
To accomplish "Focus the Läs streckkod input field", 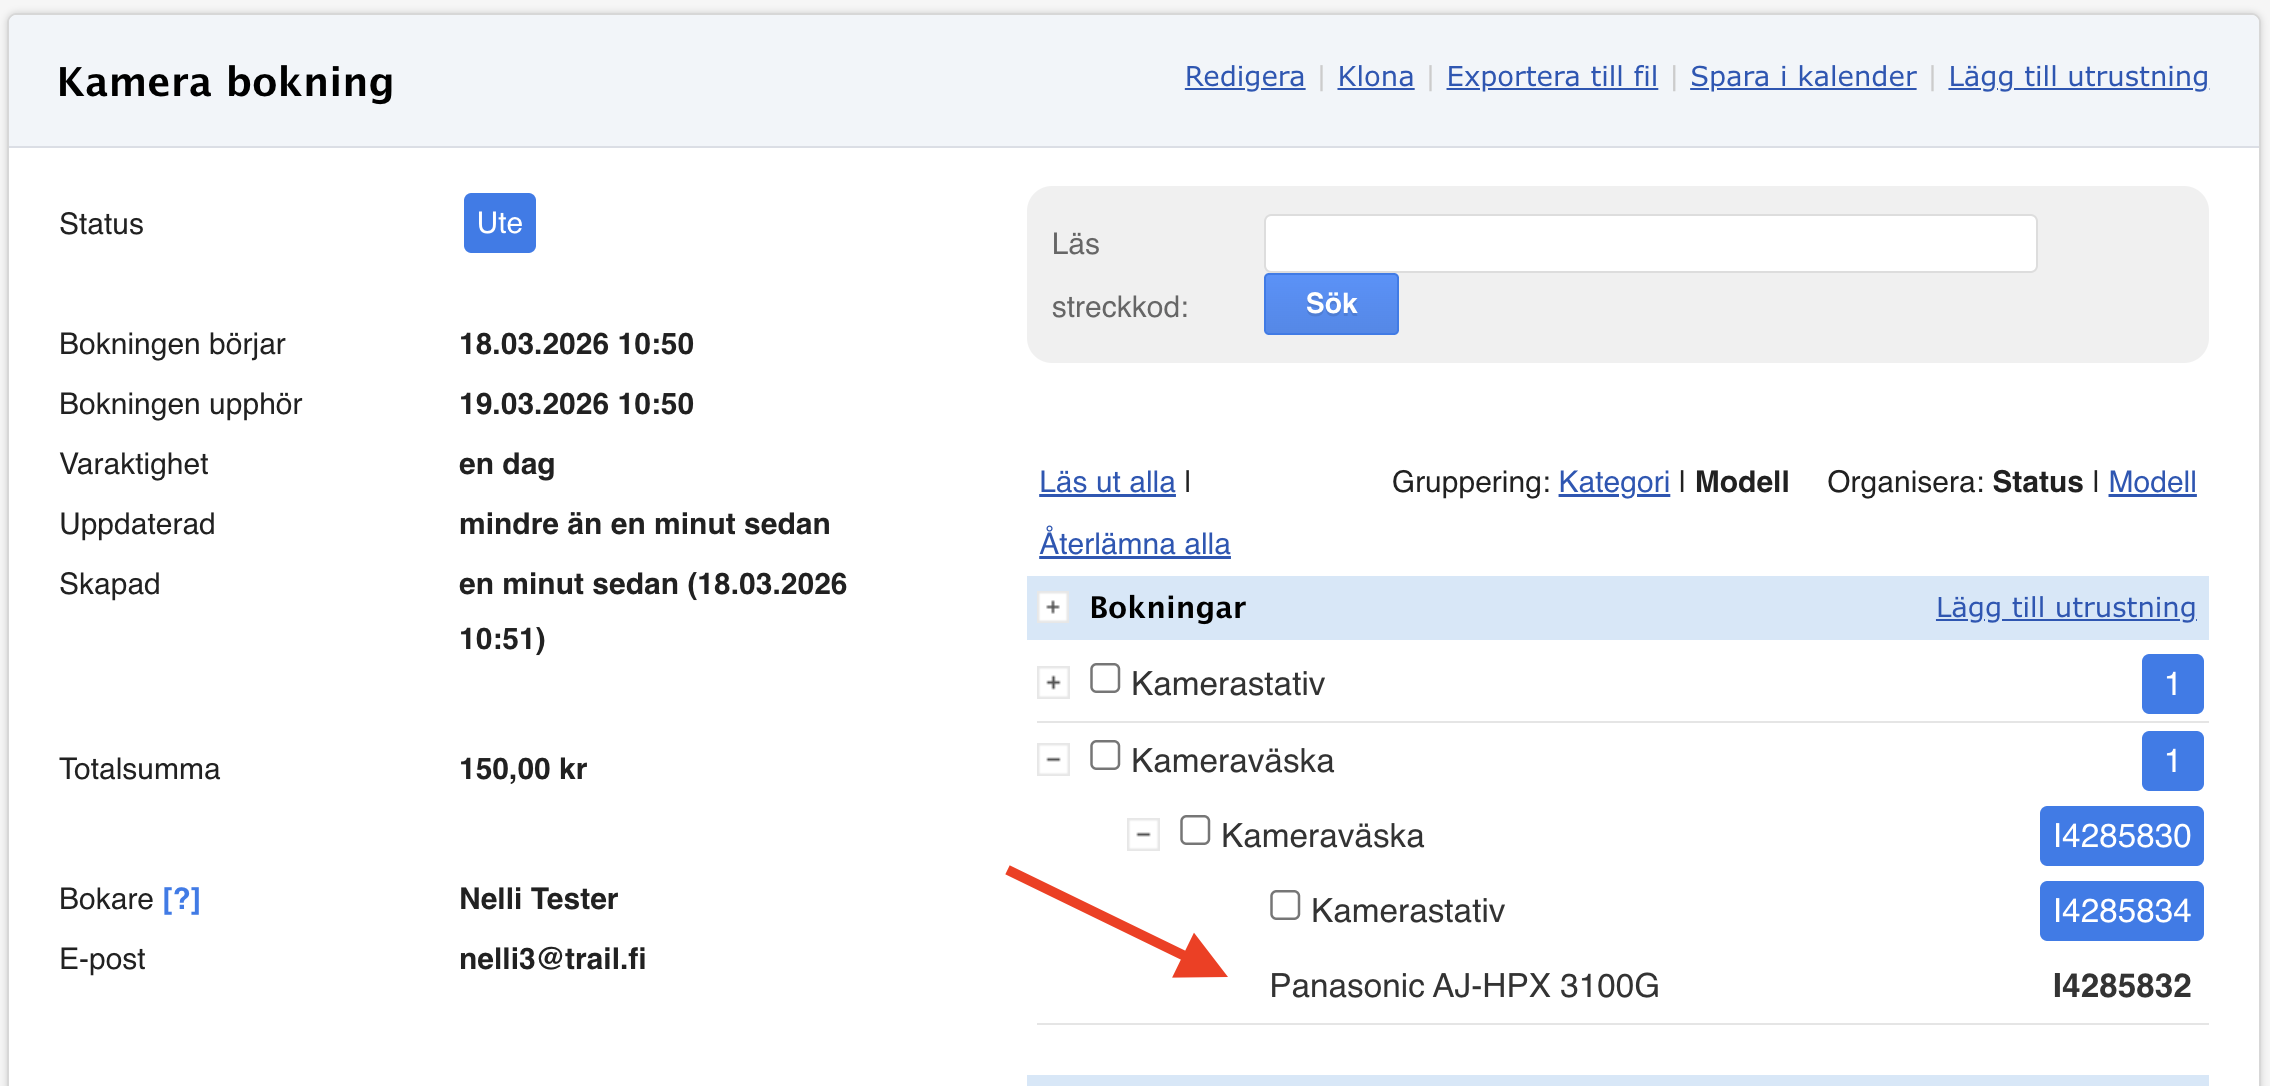I will coord(1650,243).
